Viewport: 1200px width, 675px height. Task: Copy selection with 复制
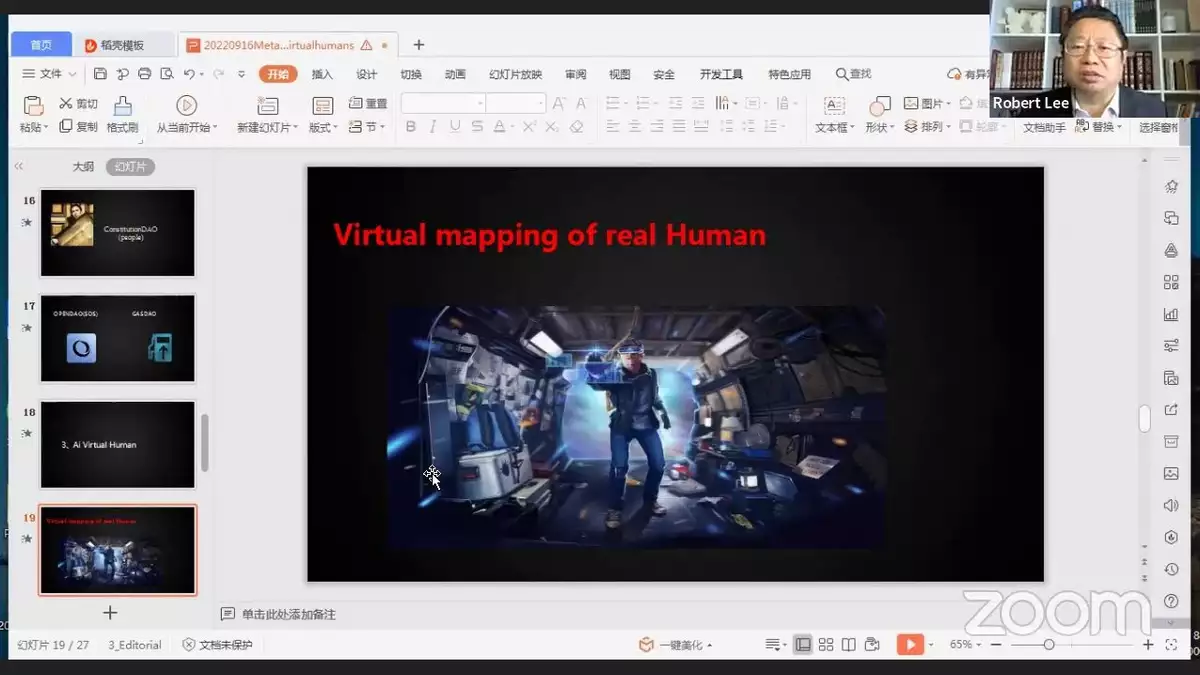click(x=78, y=127)
